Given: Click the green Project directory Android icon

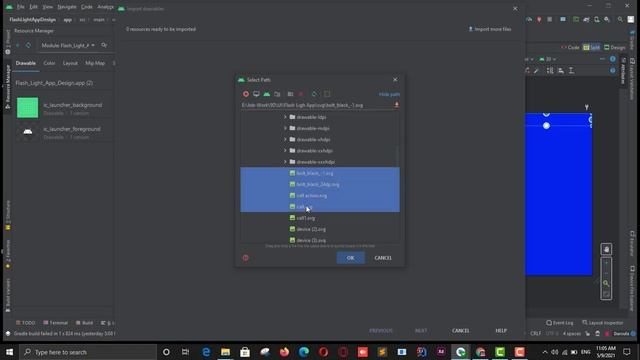Looking at the screenshot, I should [x=267, y=94].
